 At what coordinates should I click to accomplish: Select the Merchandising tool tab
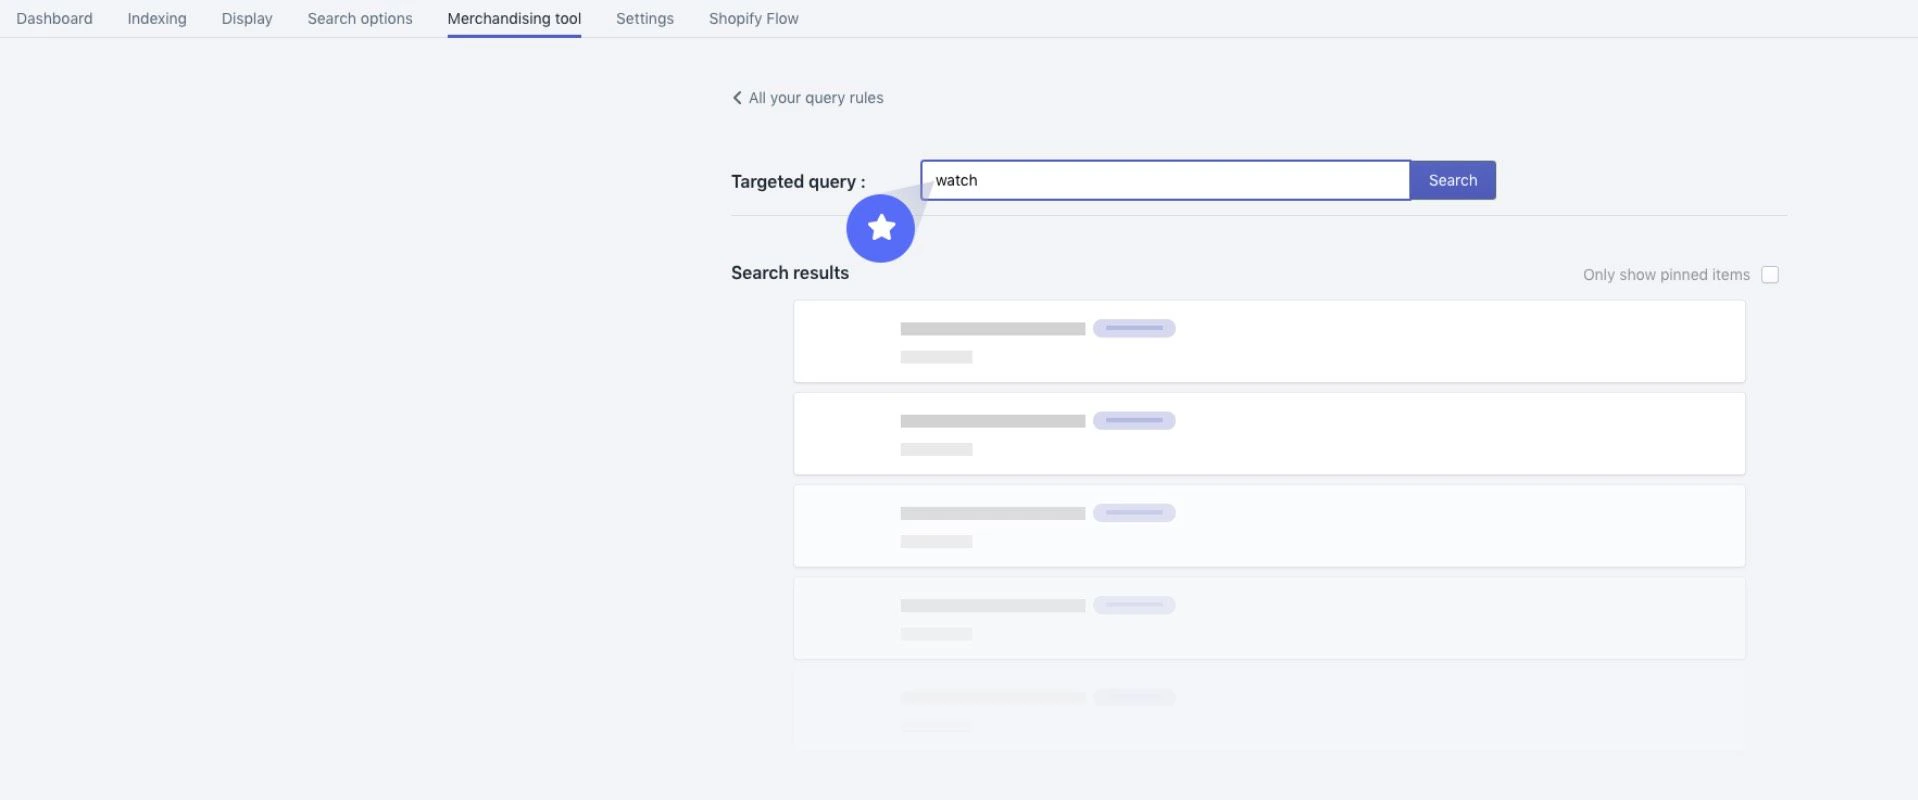coord(514,18)
